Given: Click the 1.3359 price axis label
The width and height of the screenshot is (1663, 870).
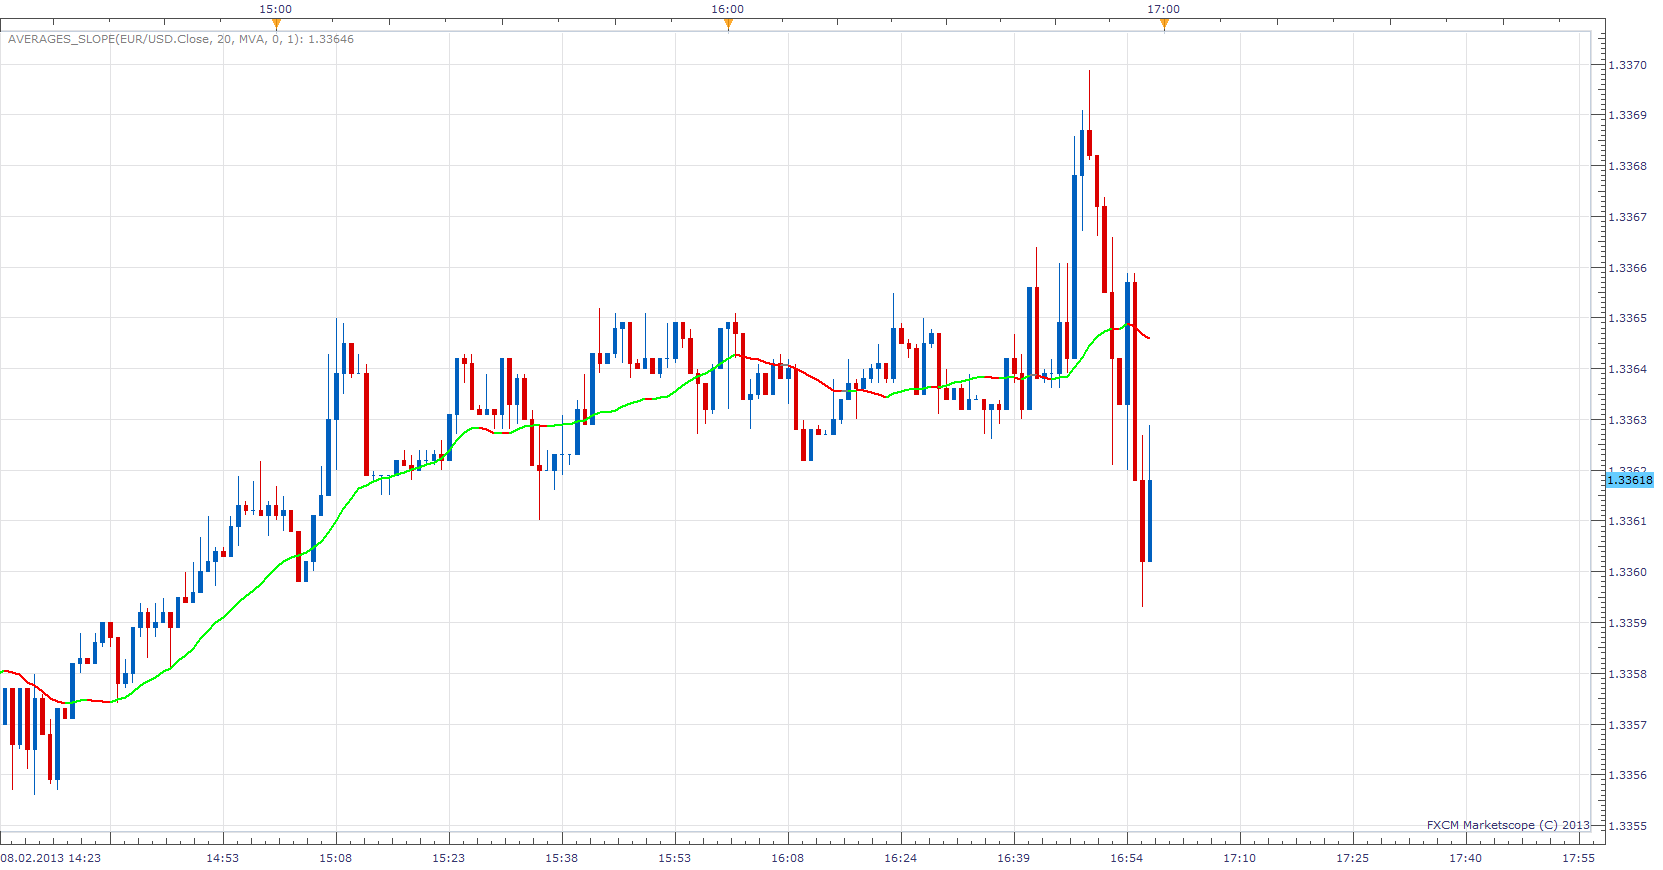Looking at the screenshot, I should point(1627,623).
